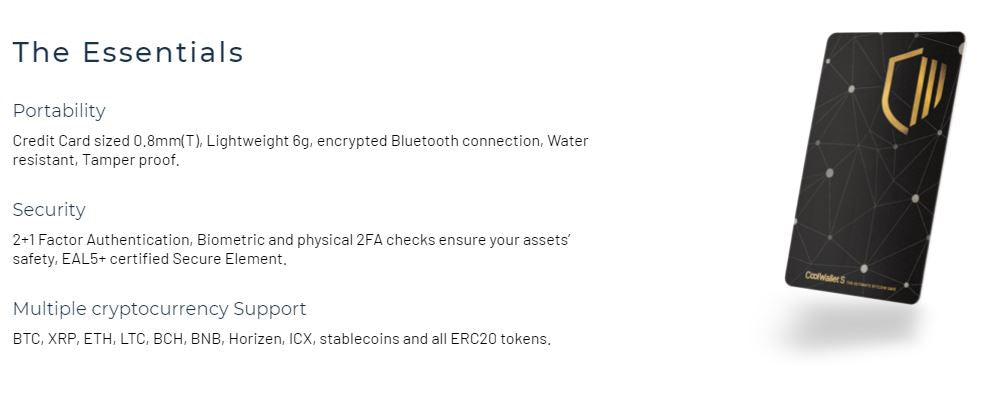Click the Security subheading
Viewport: 993px width, 415px height.
coord(49,210)
